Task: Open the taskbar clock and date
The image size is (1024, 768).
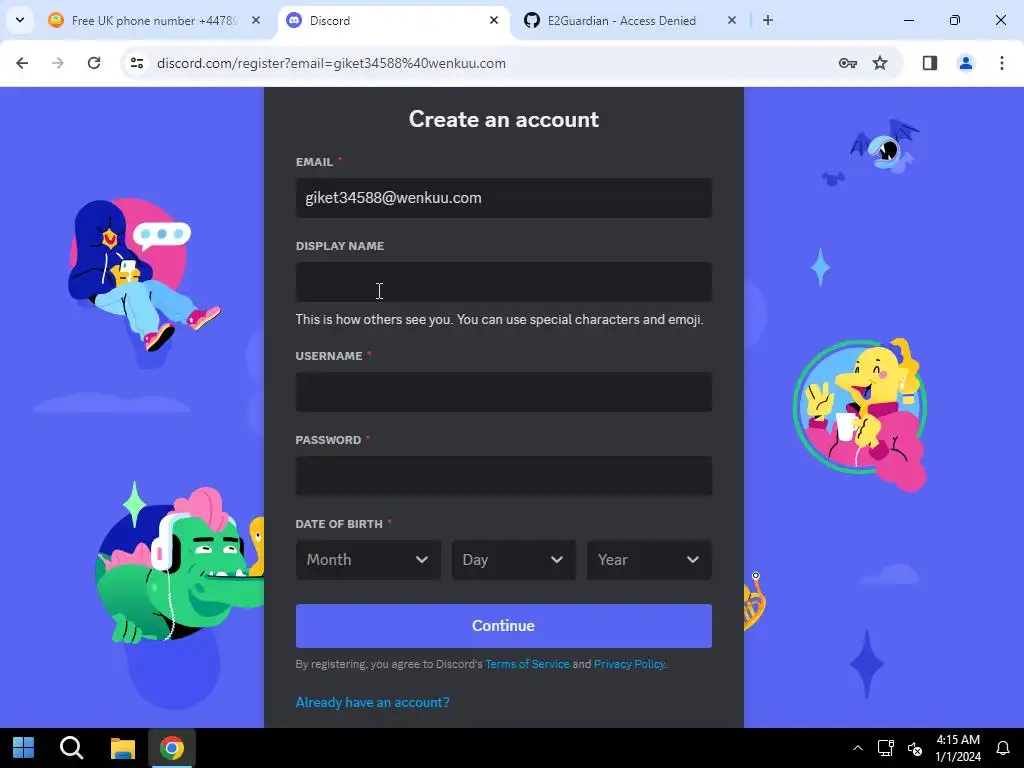Action: point(958,748)
